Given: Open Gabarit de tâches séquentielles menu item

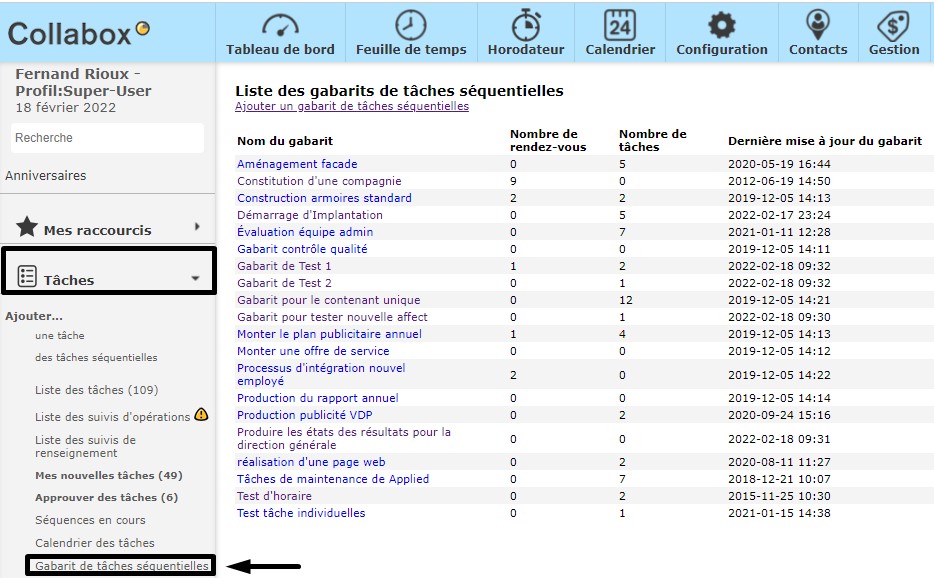Looking at the screenshot, I should [121, 566].
